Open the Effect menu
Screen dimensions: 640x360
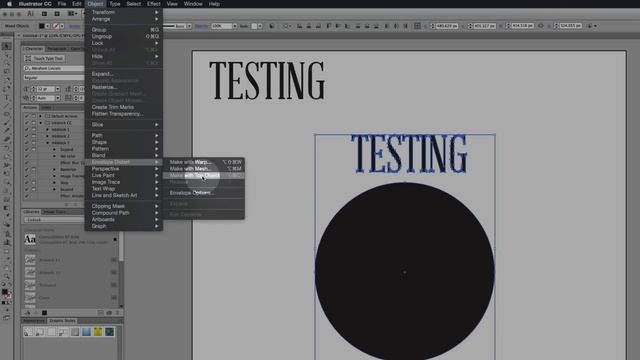tap(153, 4)
